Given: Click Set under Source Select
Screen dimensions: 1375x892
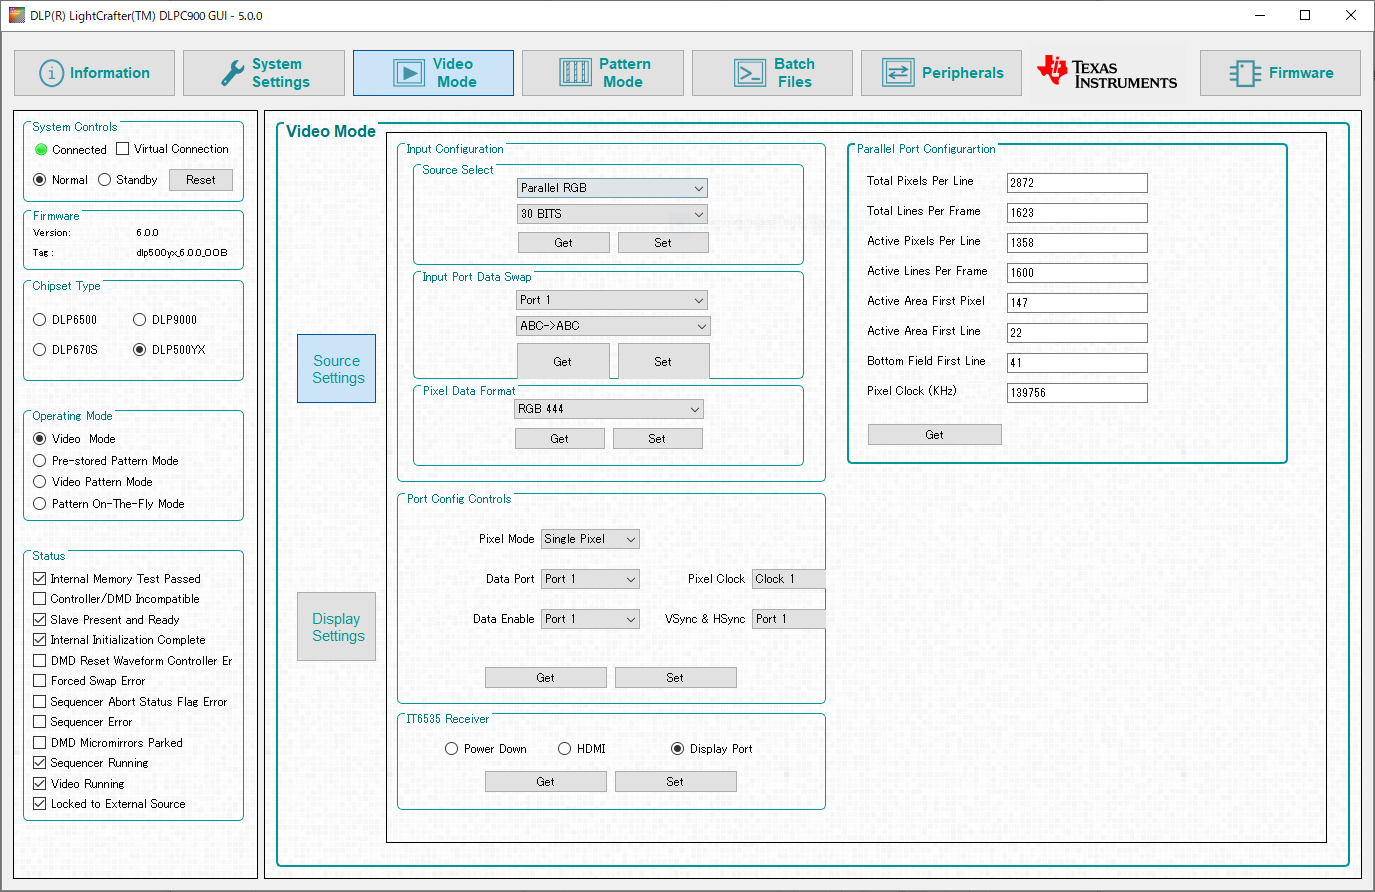Looking at the screenshot, I should (x=663, y=243).
